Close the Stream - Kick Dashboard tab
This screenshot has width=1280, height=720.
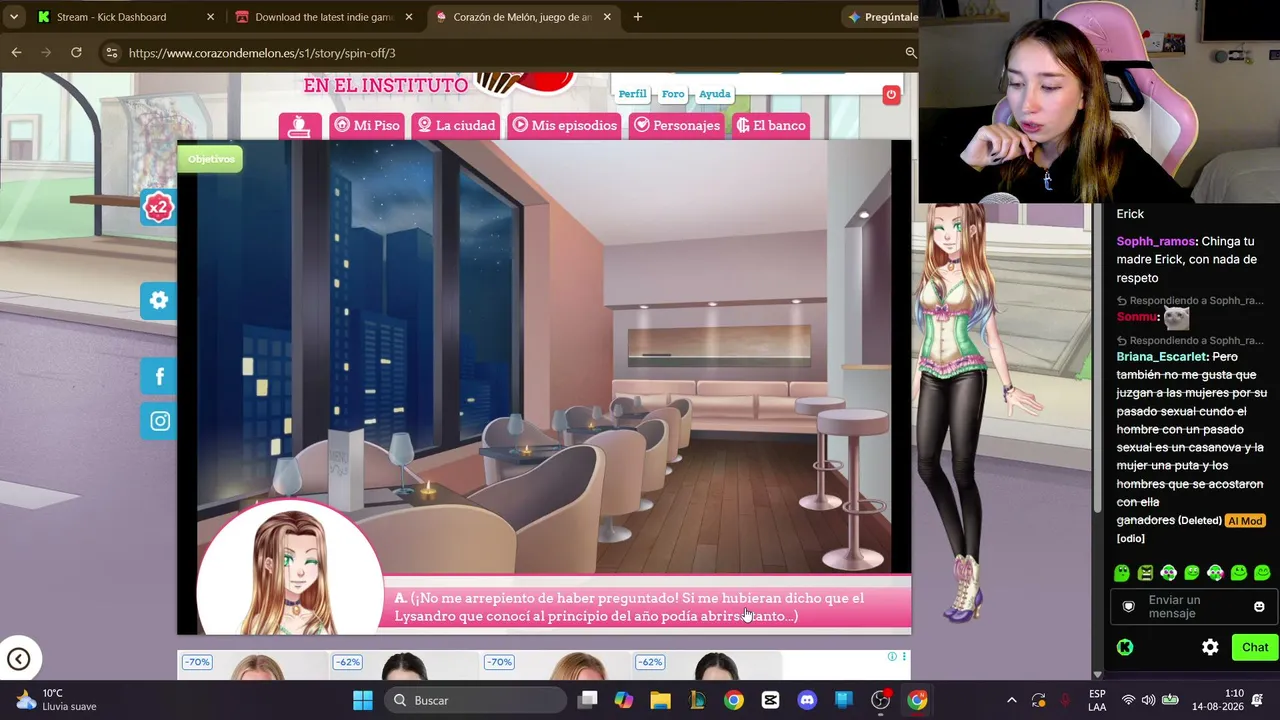click(x=210, y=17)
